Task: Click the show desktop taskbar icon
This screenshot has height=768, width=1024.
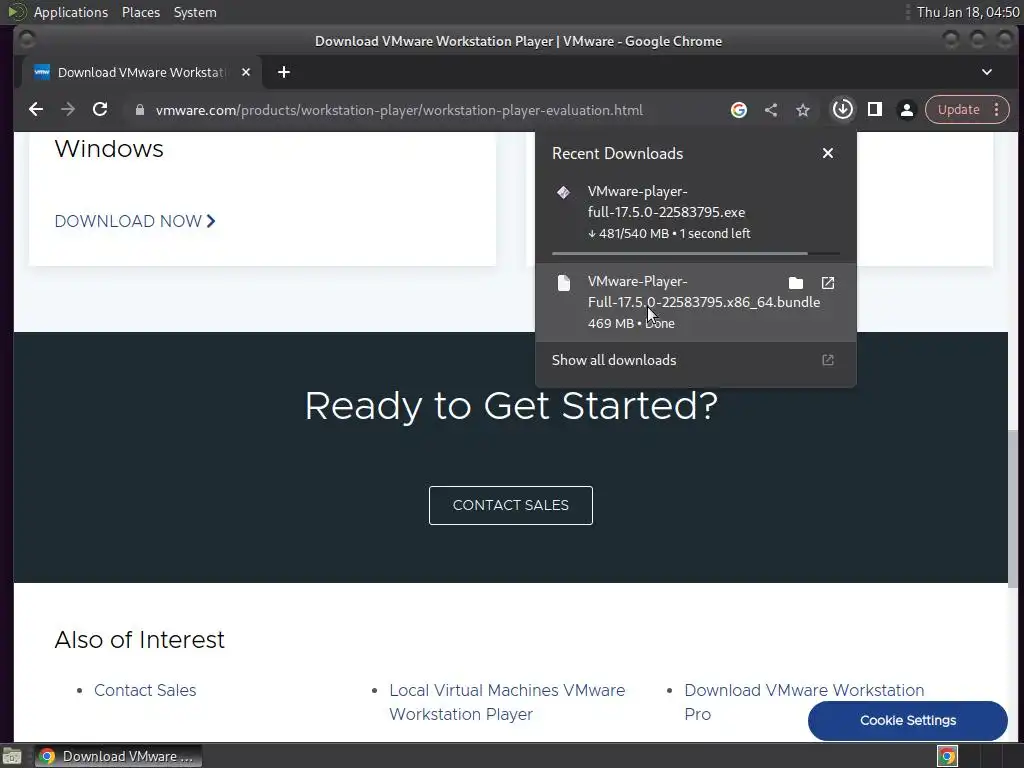Action: coord(12,757)
